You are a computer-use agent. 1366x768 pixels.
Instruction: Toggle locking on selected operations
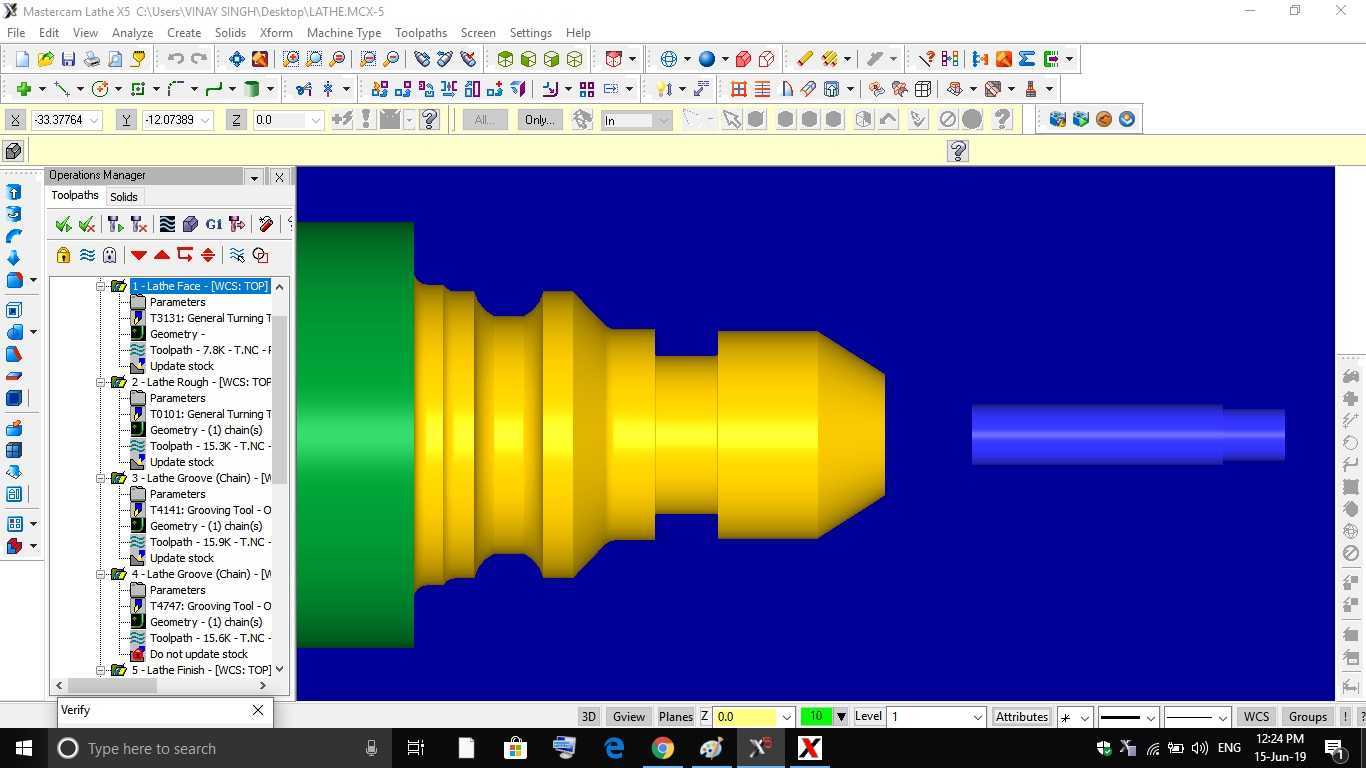pos(63,255)
